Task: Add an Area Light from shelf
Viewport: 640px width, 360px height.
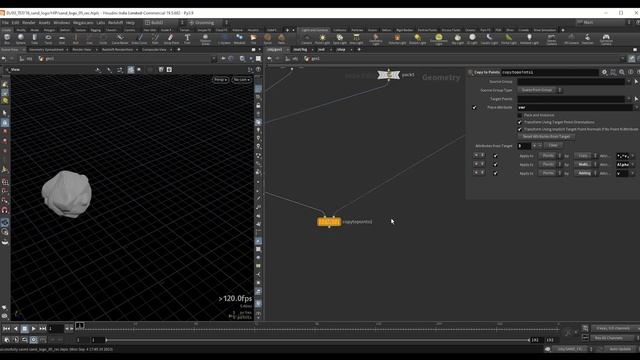Action: tap(356, 39)
